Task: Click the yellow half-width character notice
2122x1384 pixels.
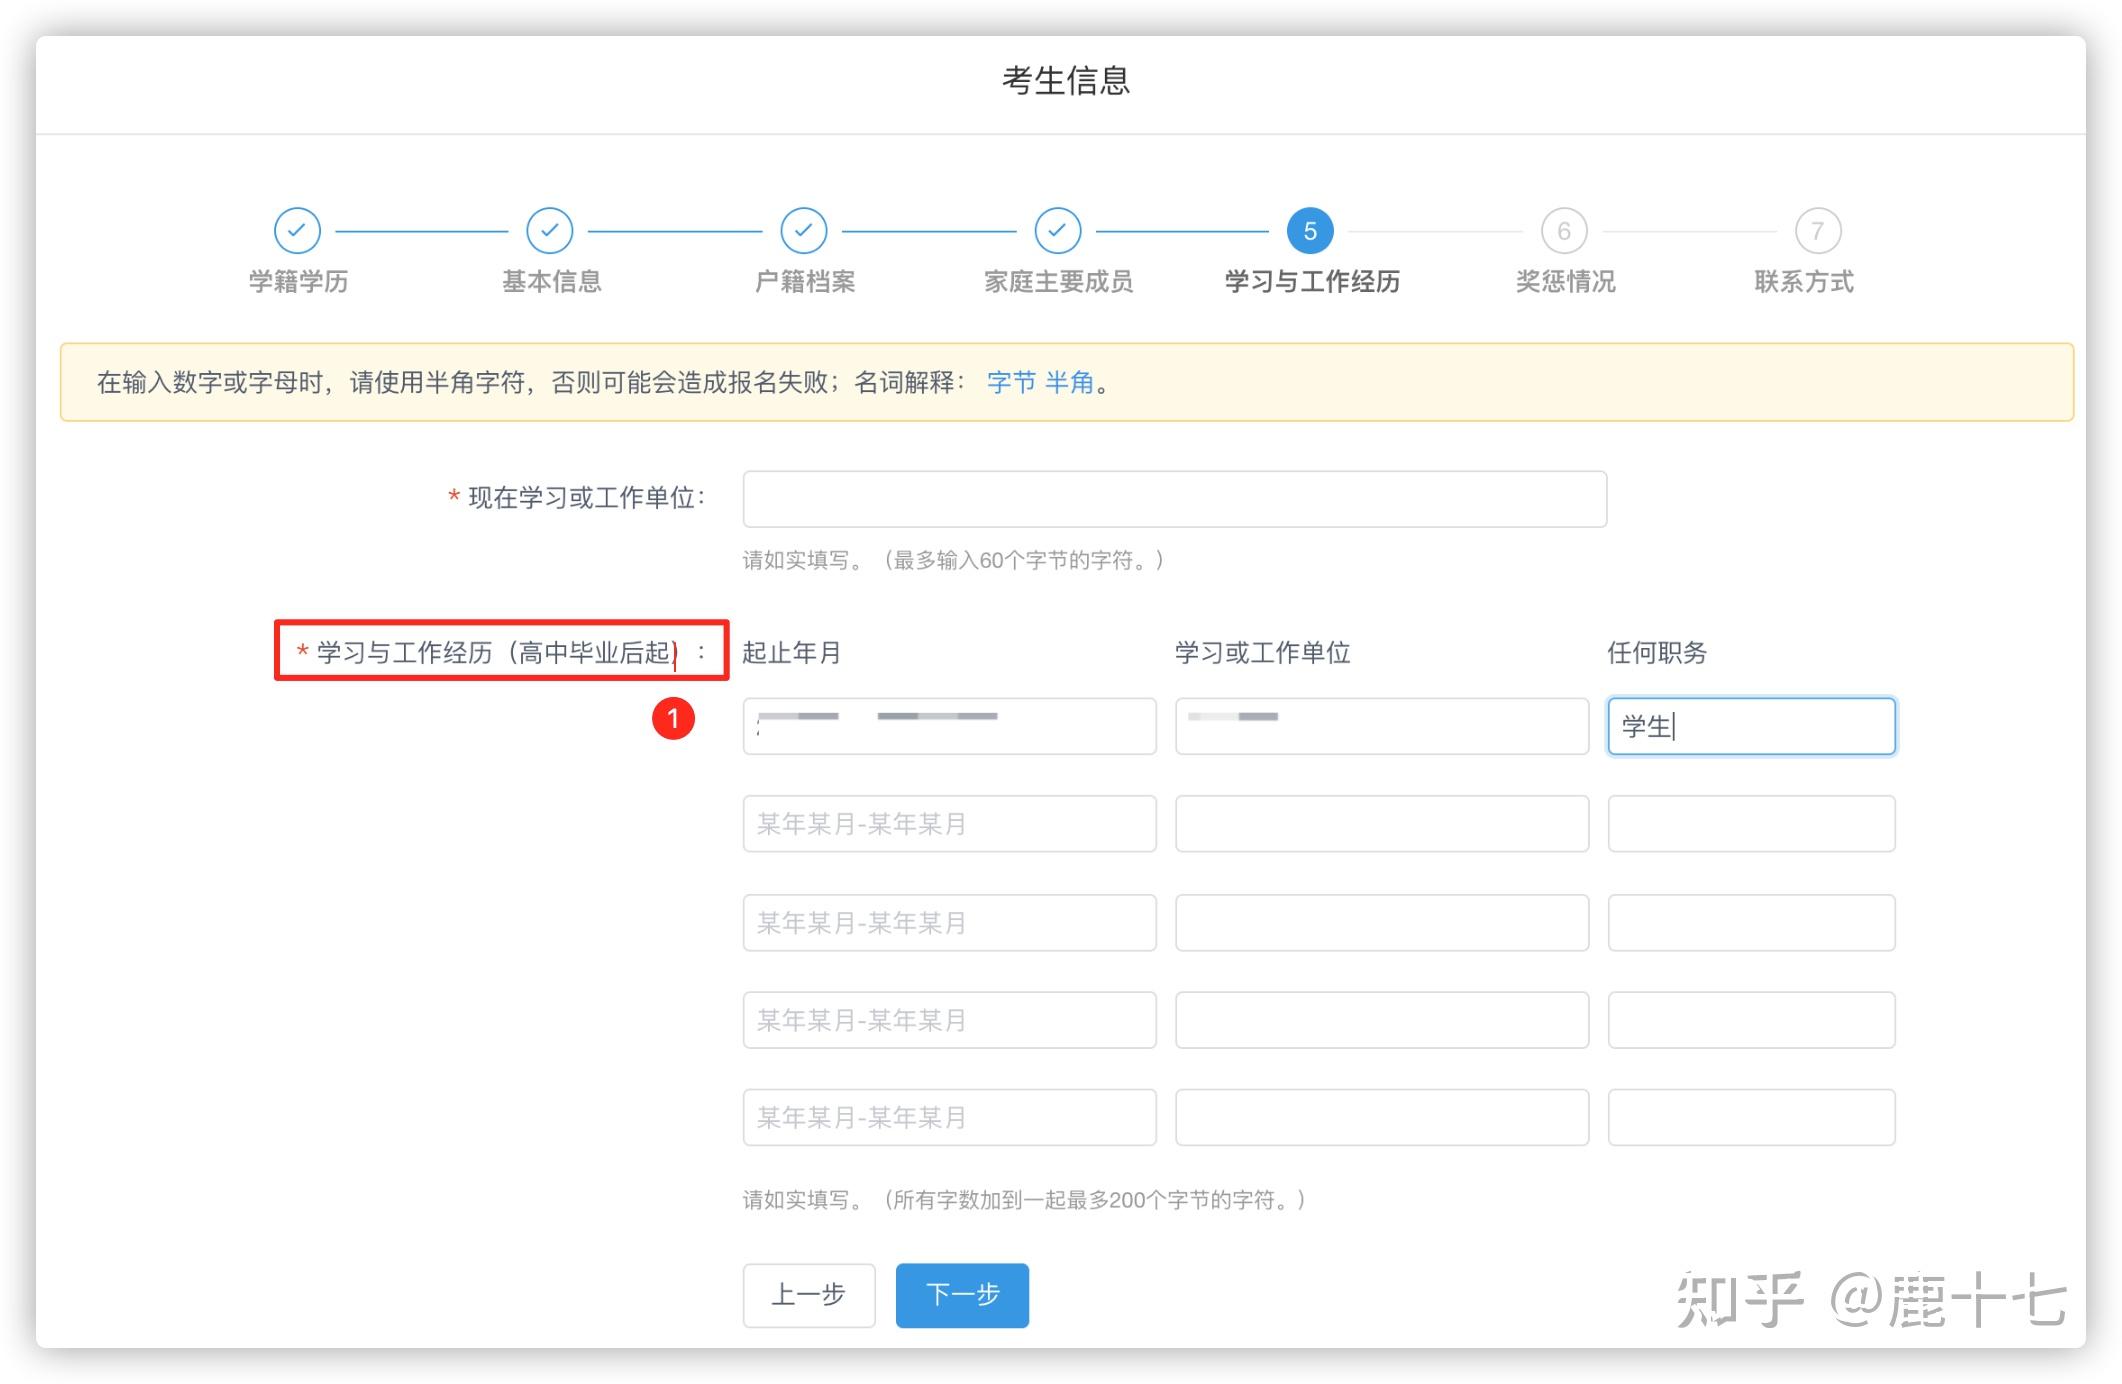Action: (x=1066, y=382)
